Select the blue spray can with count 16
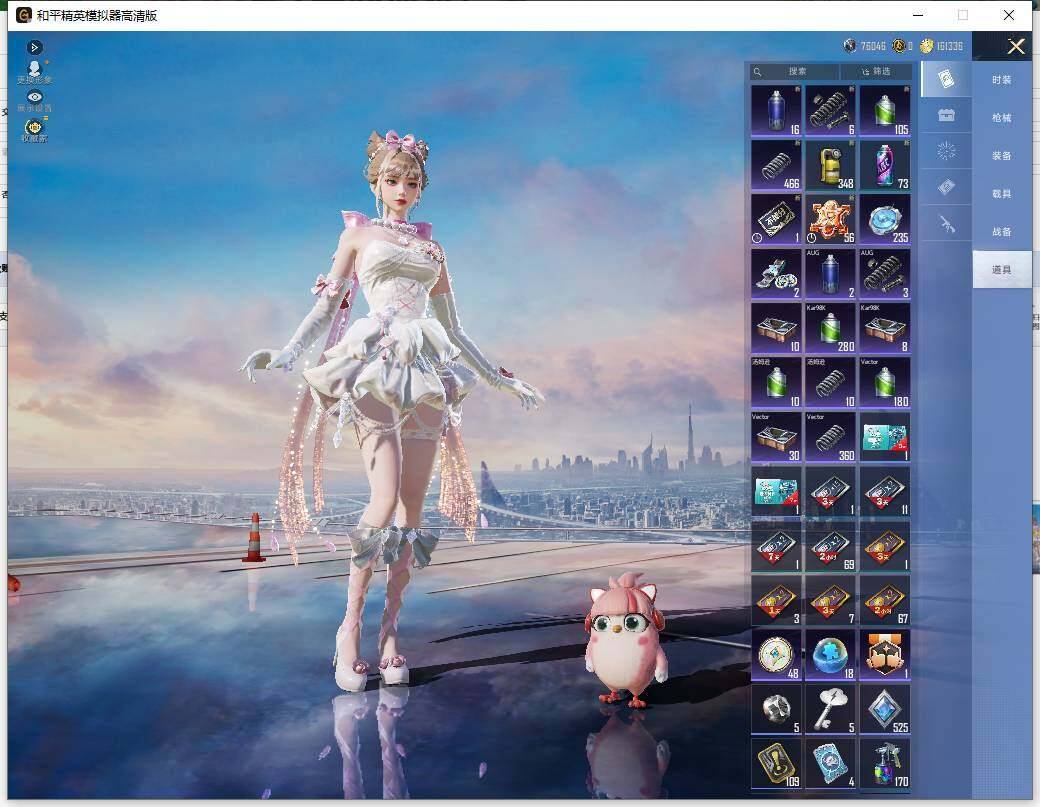 (x=776, y=111)
